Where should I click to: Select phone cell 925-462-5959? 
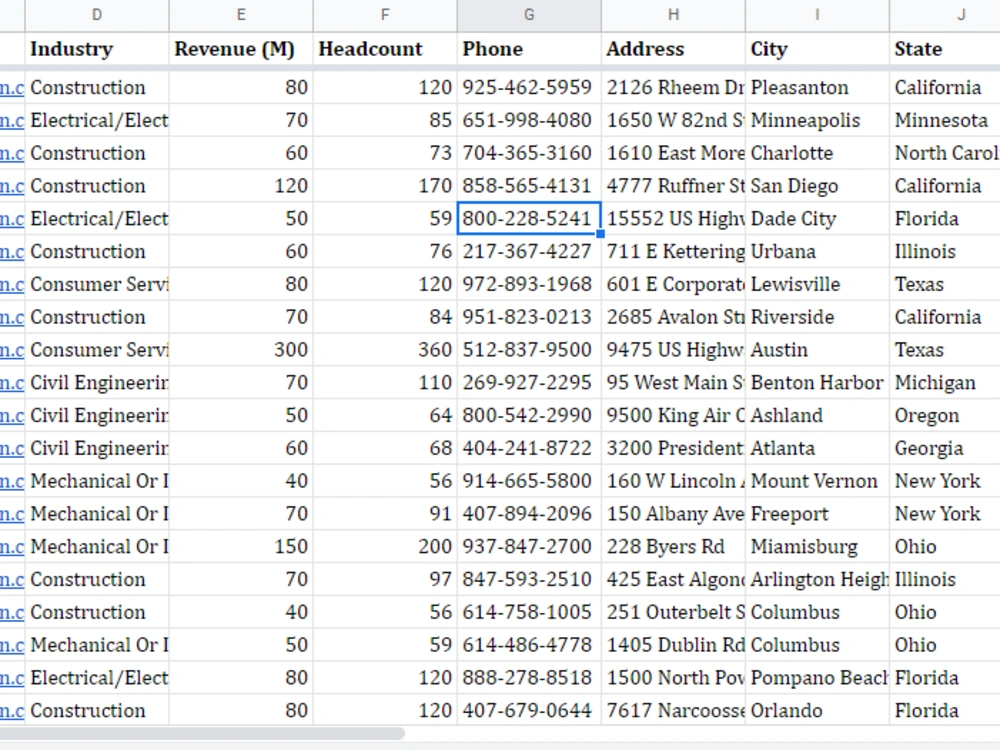[529, 87]
